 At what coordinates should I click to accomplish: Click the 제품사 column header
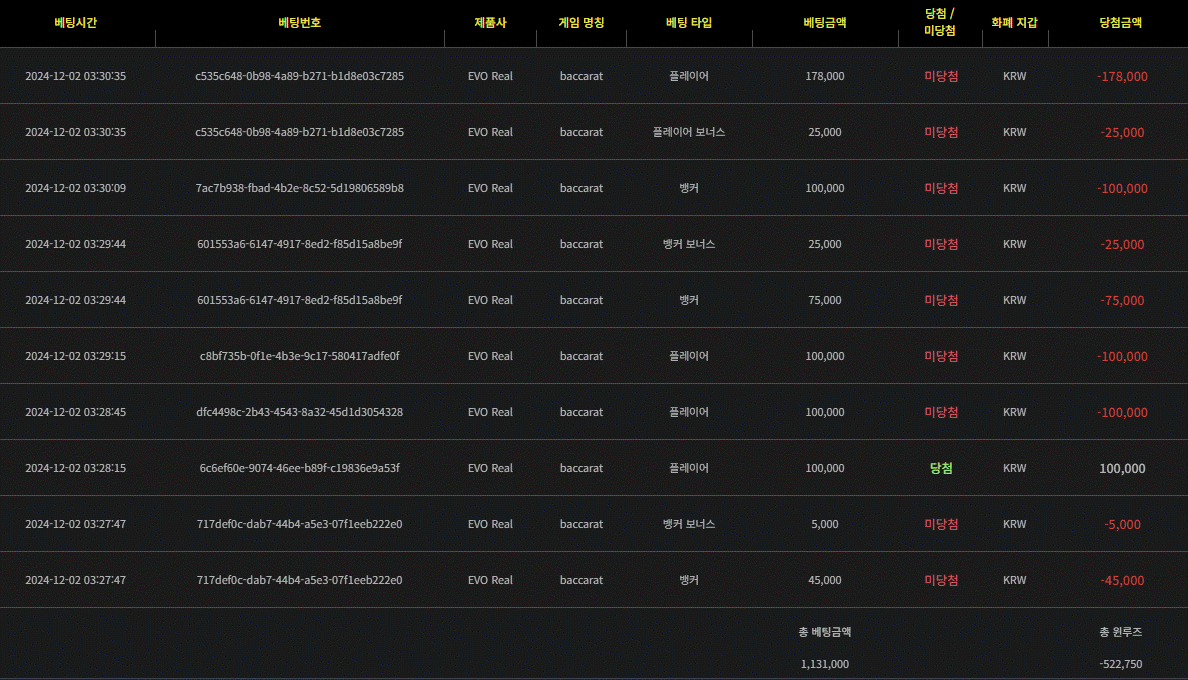[490, 22]
